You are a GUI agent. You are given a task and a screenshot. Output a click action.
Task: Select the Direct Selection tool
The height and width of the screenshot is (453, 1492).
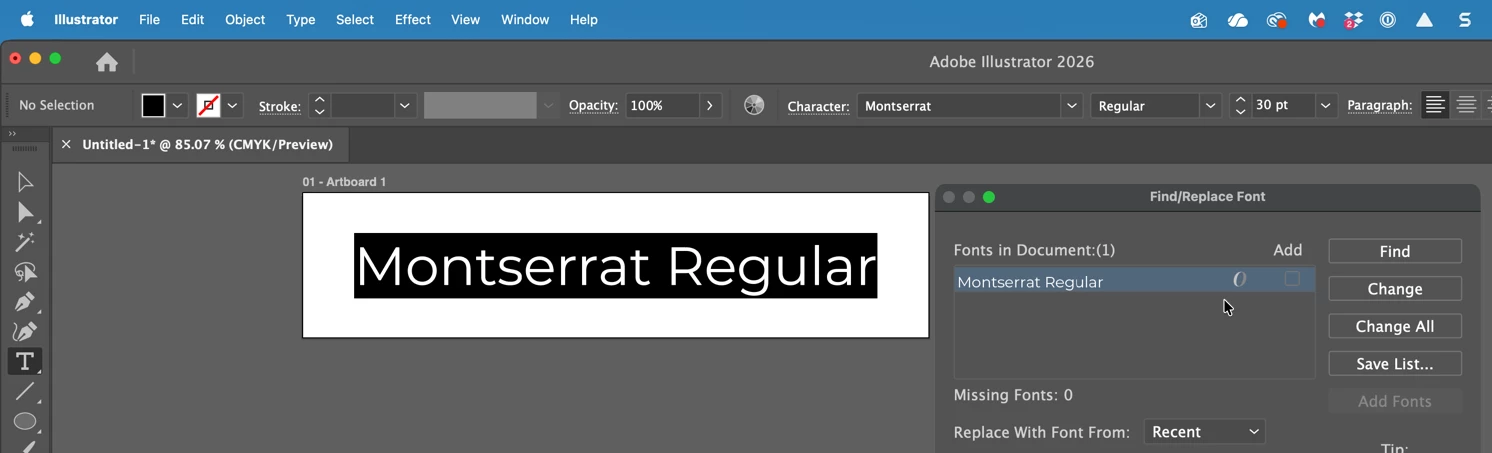(25, 212)
